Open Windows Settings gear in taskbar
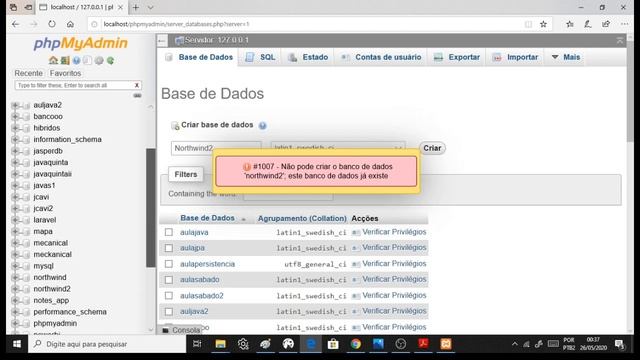This screenshot has height=360, width=640. 243,344
